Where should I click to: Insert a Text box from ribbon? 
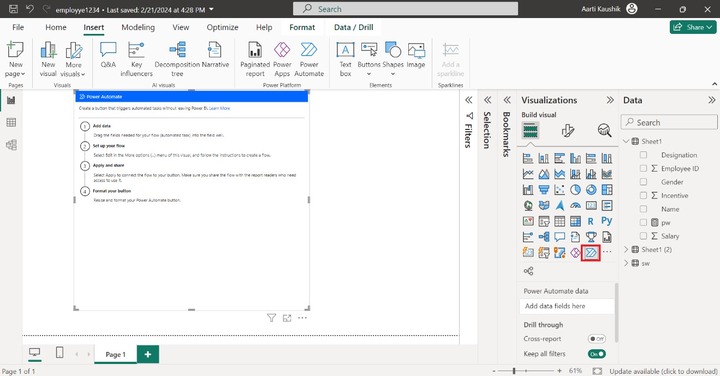[x=345, y=60]
